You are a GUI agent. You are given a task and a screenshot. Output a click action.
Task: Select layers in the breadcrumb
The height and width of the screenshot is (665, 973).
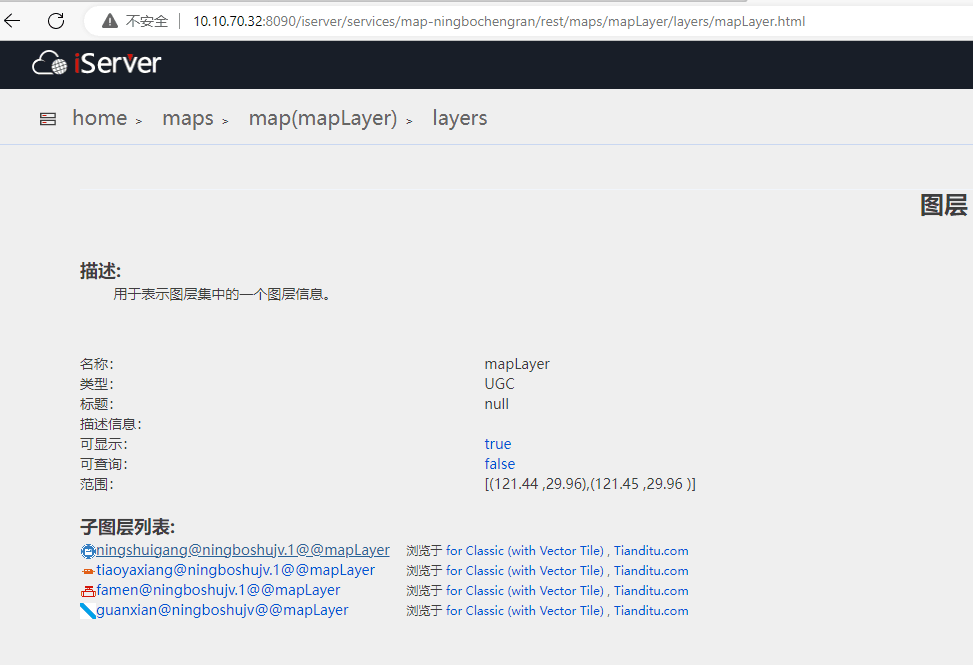pyautogui.click(x=460, y=118)
